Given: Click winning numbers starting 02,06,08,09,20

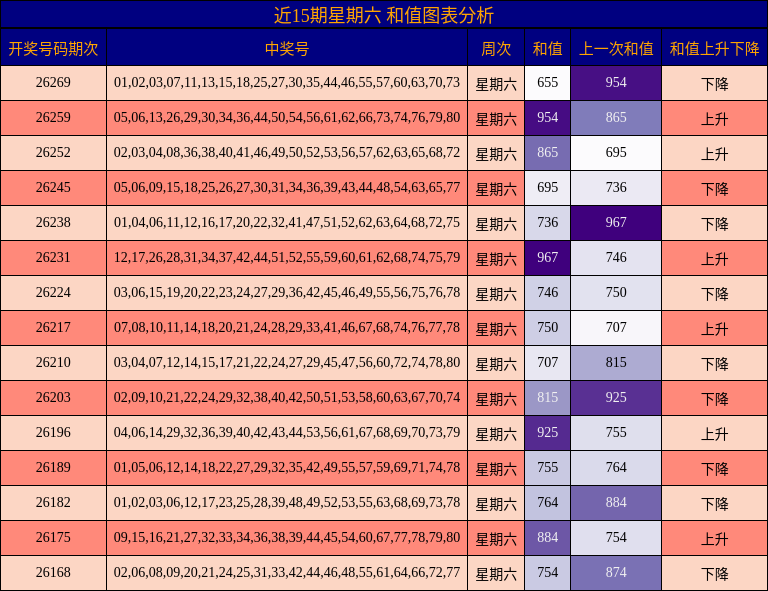Looking at the screenshot, I should pyautogui.click(x=287, y=572).
